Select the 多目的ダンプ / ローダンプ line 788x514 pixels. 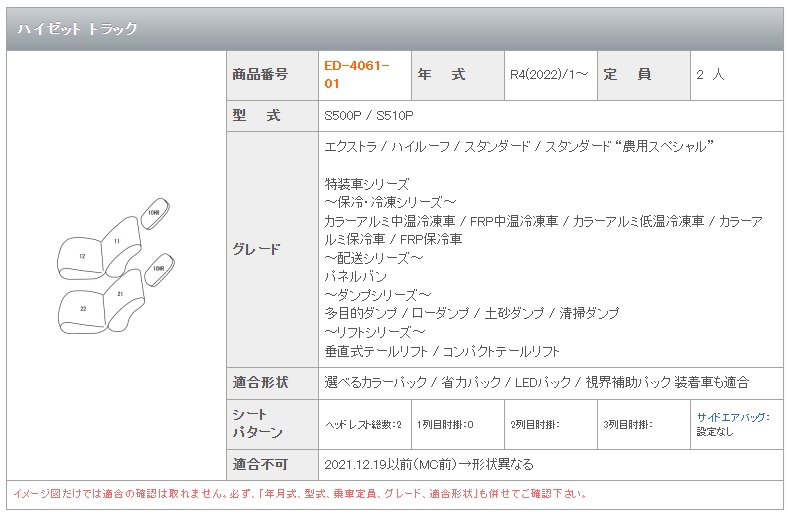point(471,314)
